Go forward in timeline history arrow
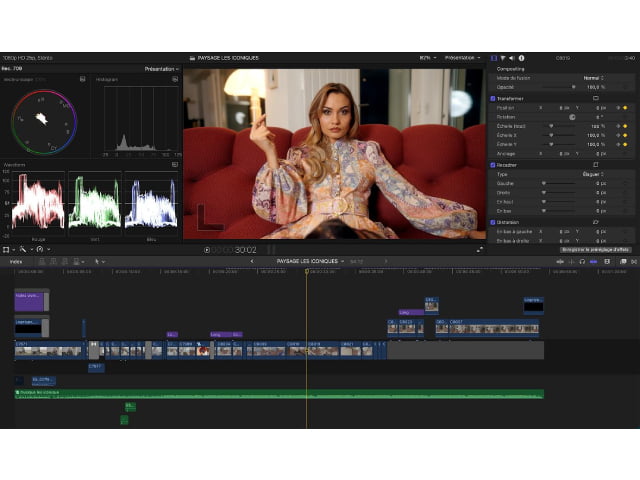Image resolution: width=640 pixels, height=480 pixels. click(386, 261)
